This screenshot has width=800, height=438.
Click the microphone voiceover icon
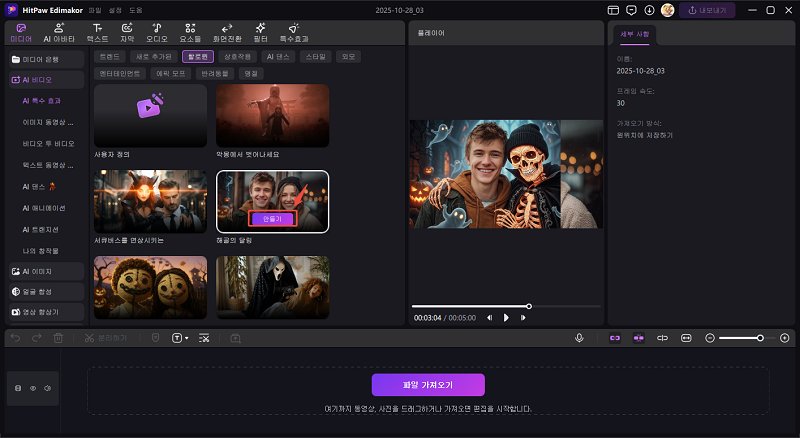579,338
